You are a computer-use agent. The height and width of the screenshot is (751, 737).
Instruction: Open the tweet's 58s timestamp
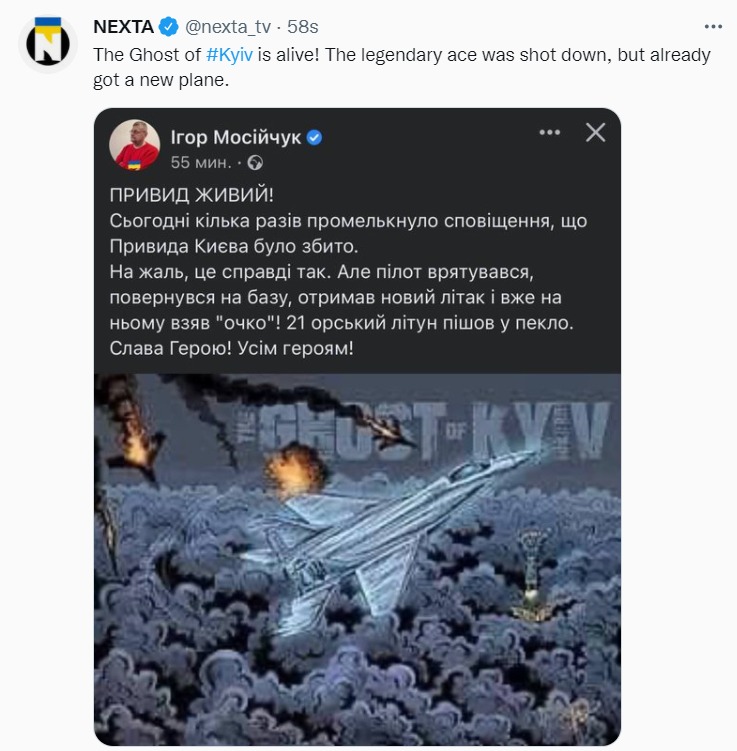point(303,27)
